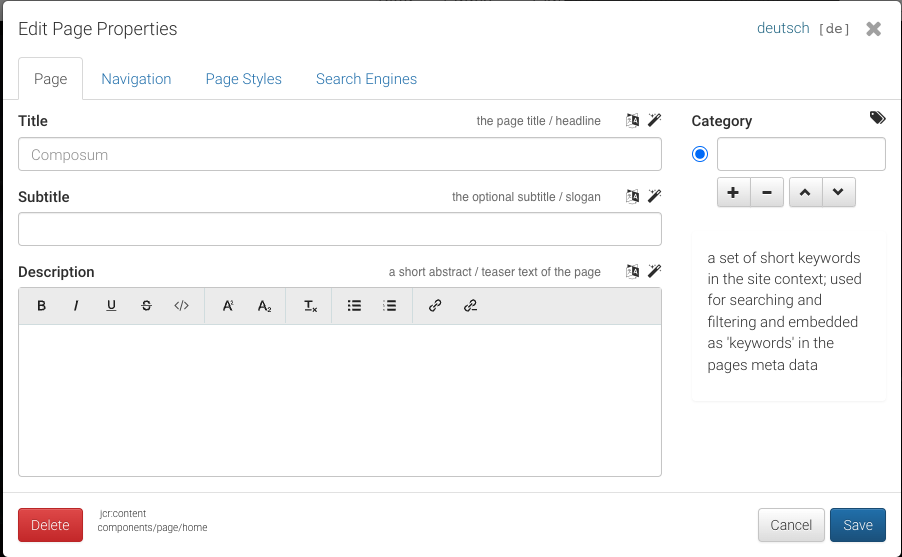Click the Category keywords help text
The image size is (902, 557).
(785, 311)
